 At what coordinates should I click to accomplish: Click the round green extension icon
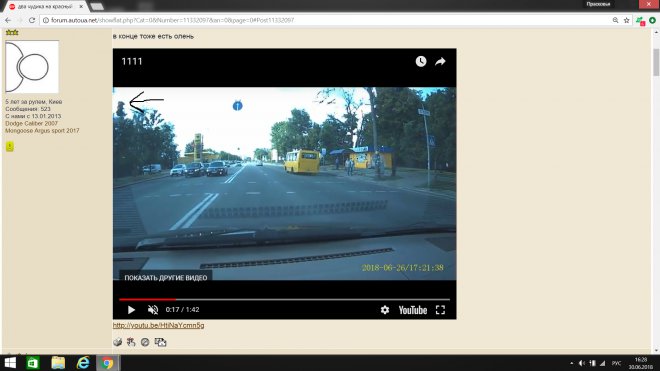pyautogui.click(x=652, y=20)
